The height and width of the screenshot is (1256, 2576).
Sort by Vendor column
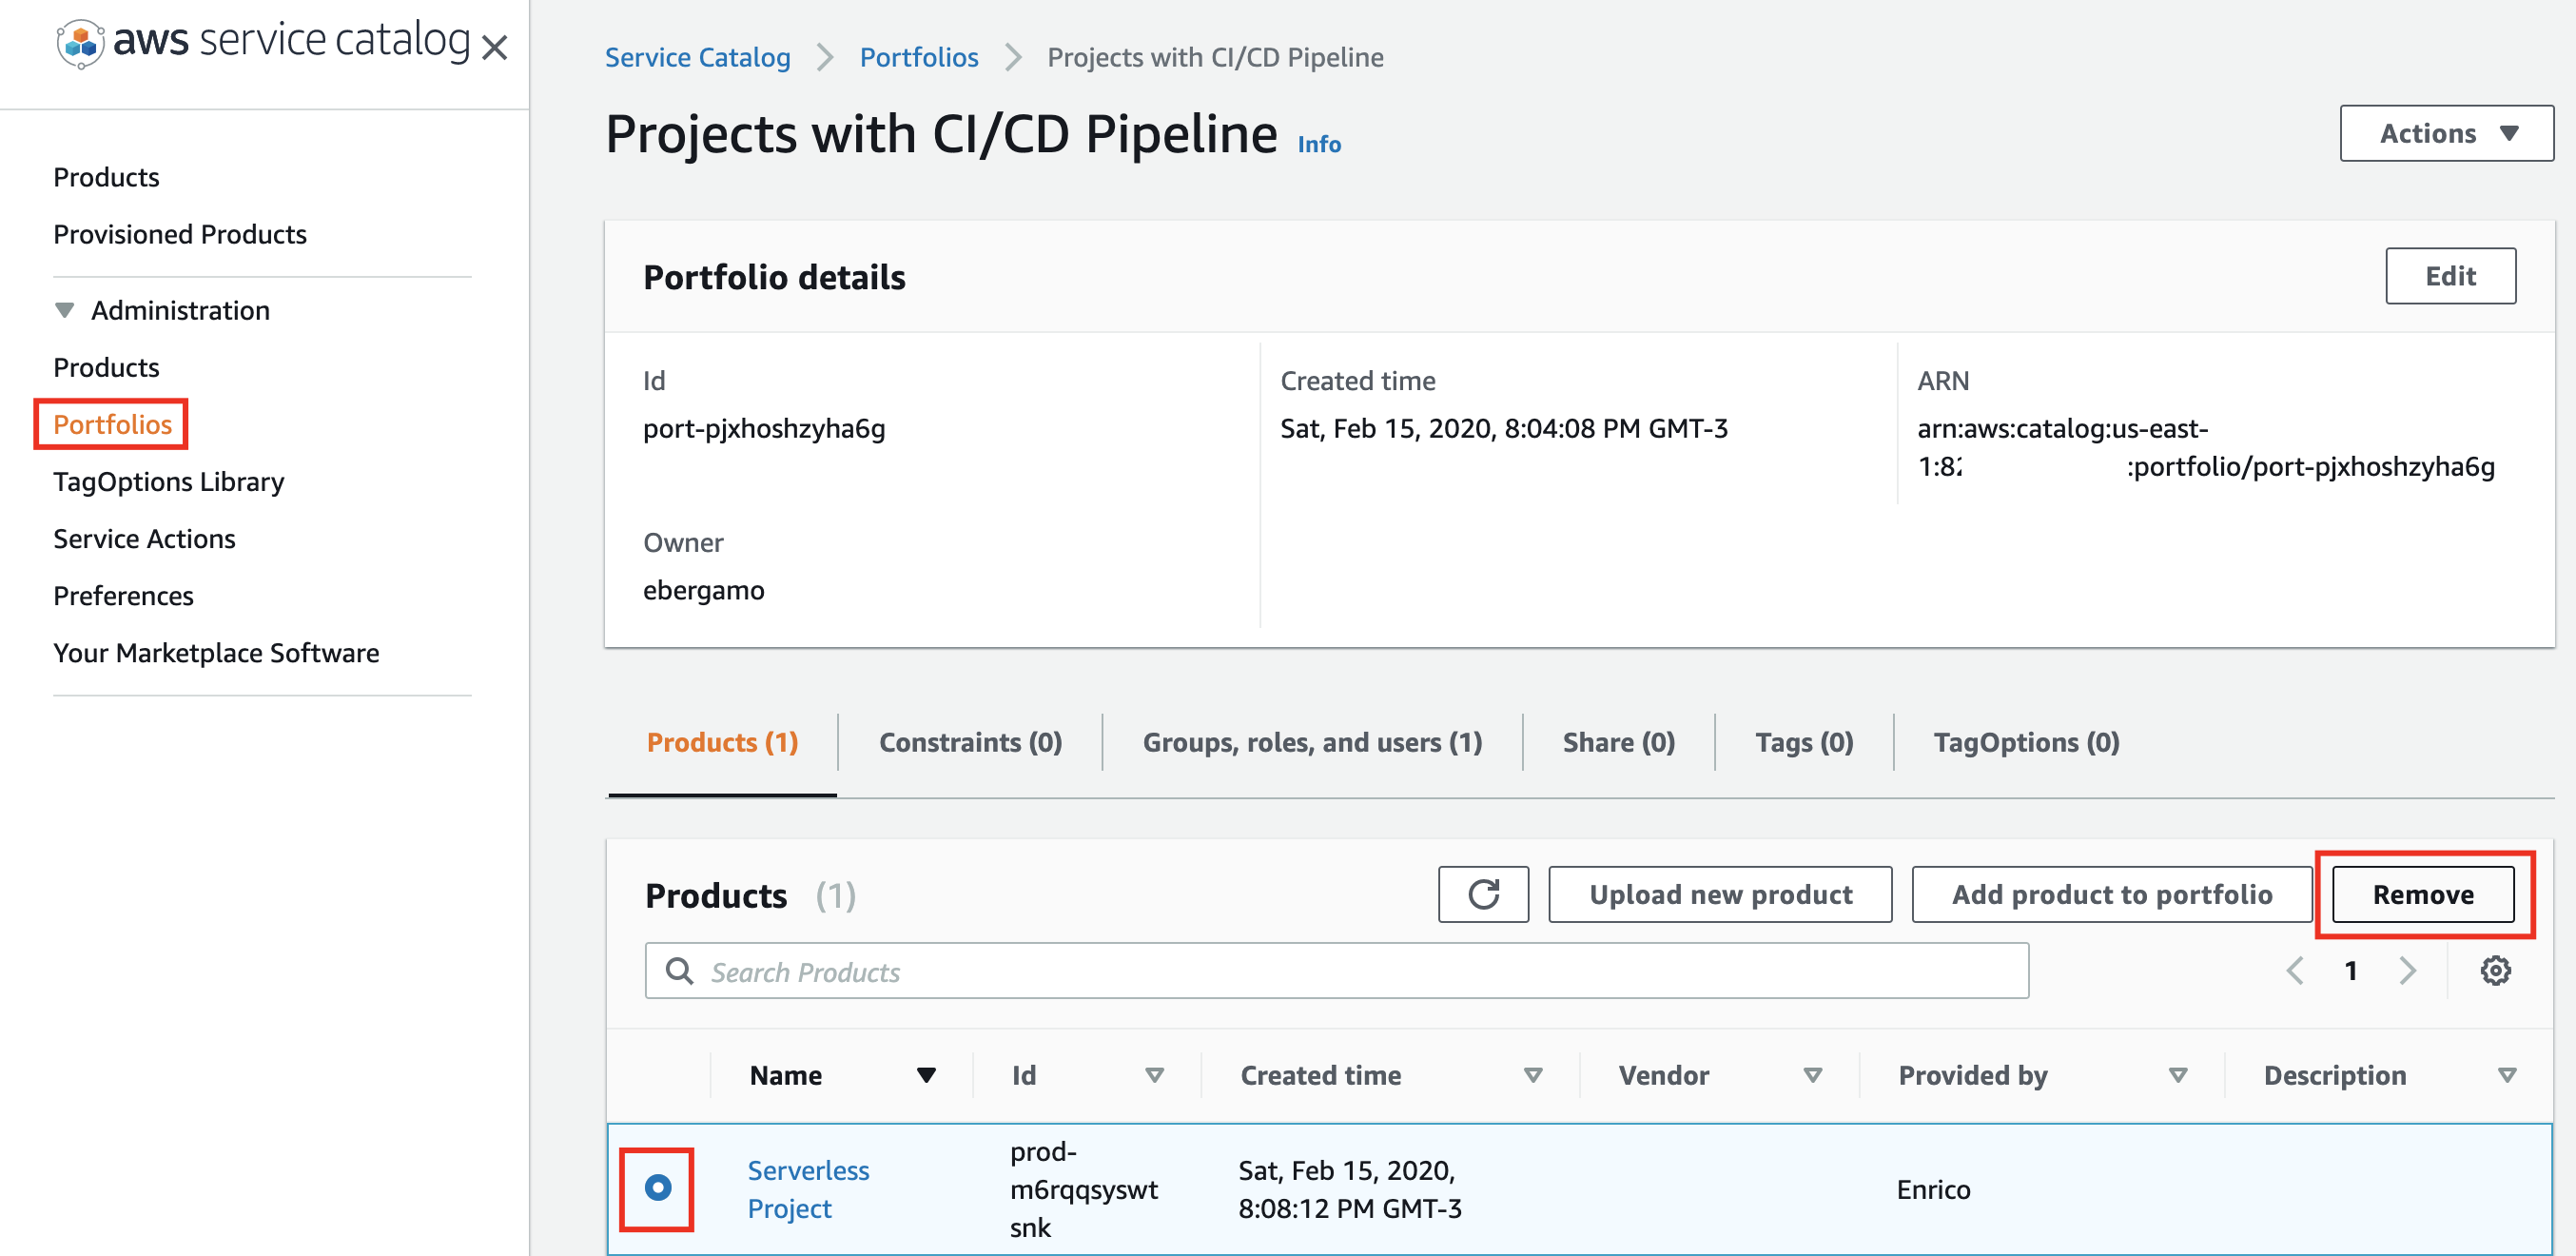click(x=1812, y=1075)
